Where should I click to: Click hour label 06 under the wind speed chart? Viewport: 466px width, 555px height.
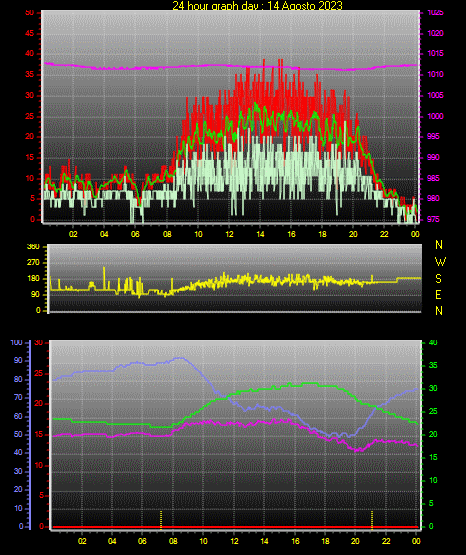pyautogui.click(x=135, y=234)
